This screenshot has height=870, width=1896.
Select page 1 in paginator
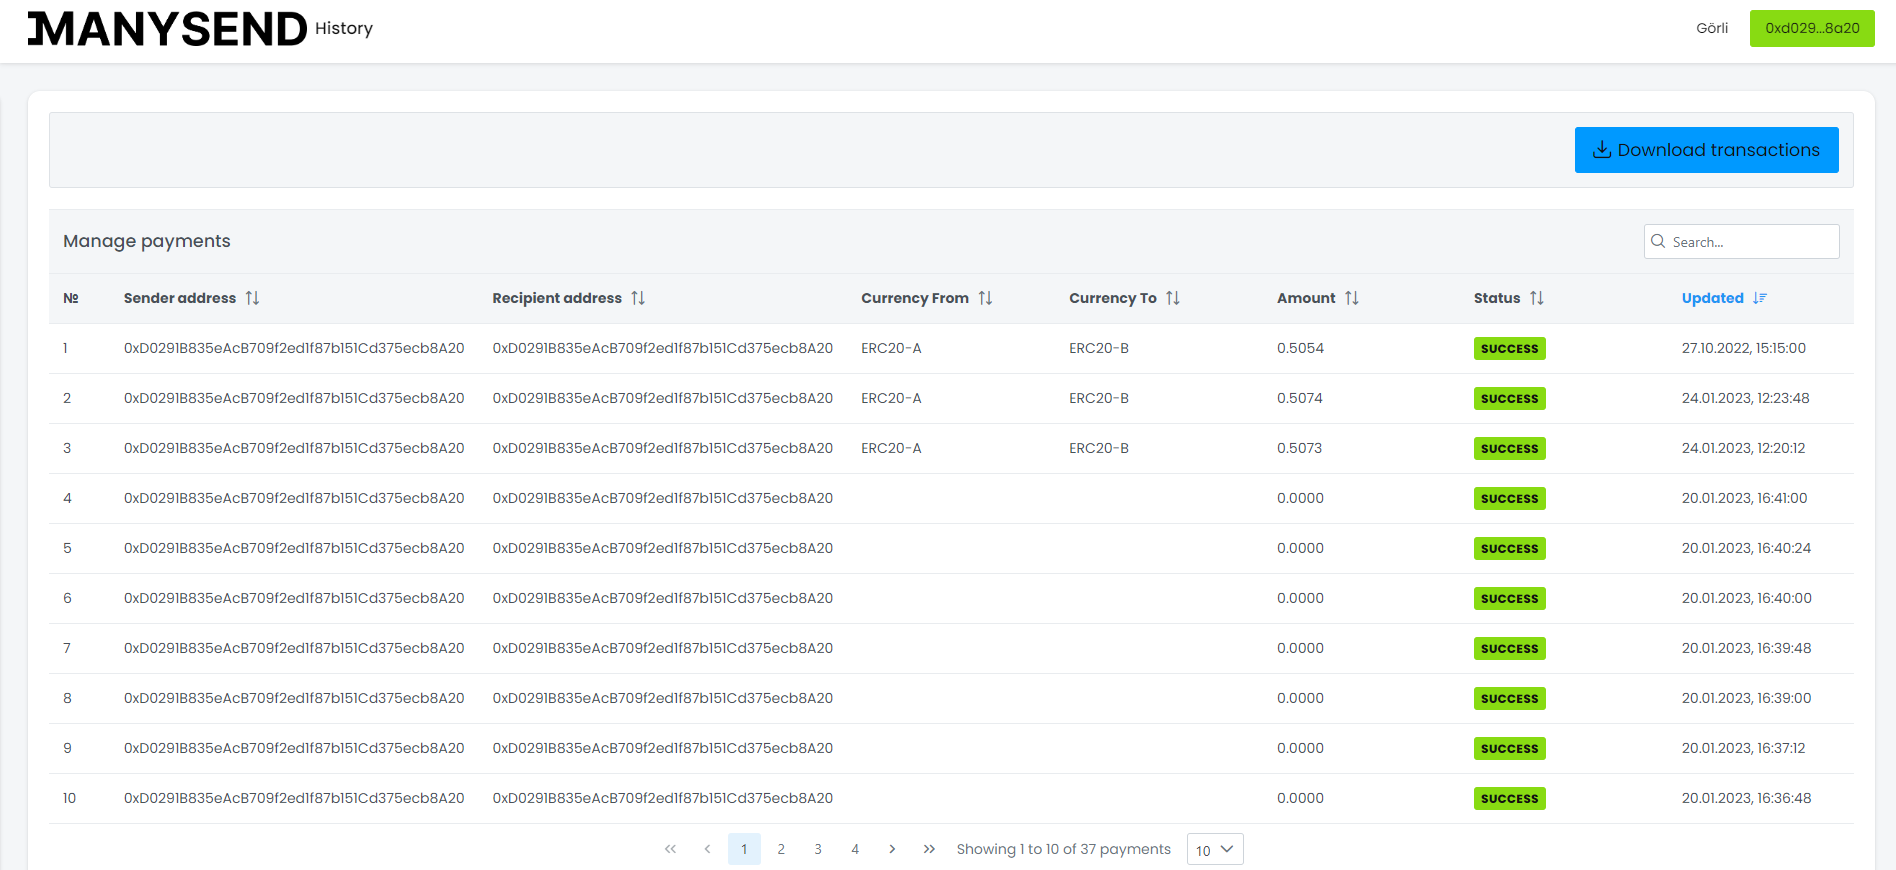click(x=744, y=849)
